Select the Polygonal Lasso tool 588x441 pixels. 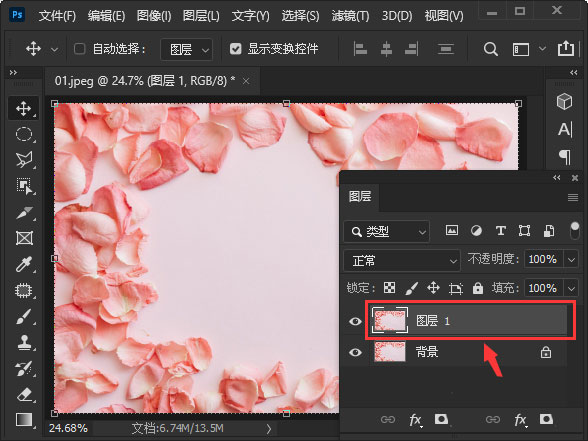pos(24,160)
